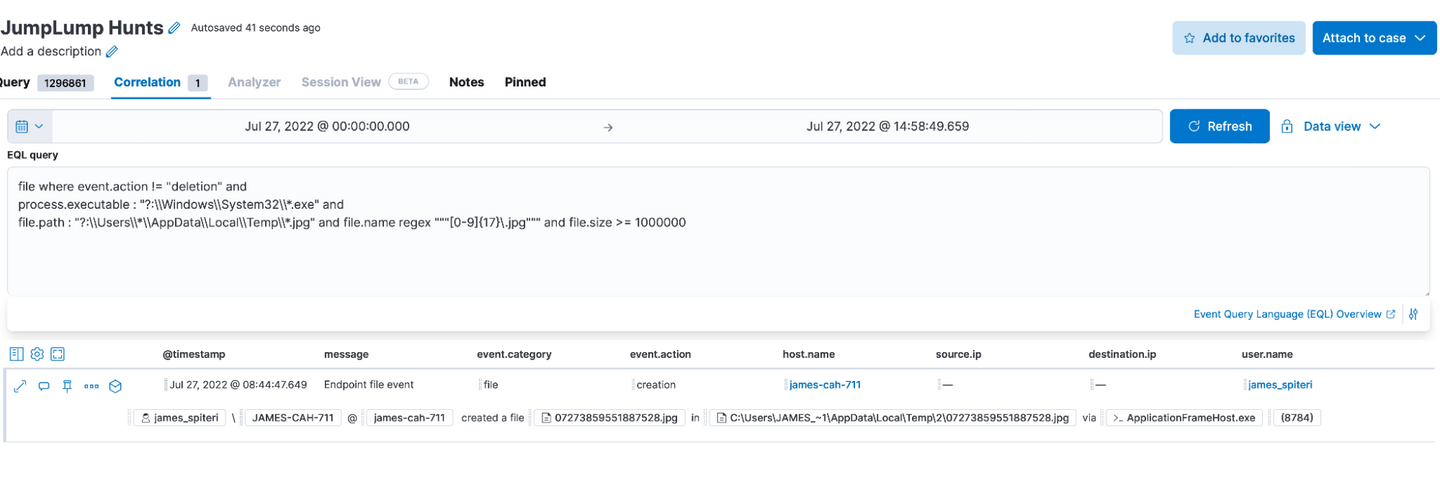Open the three-dots more actions for the event

pyautogui.click(x=91, y=386)
